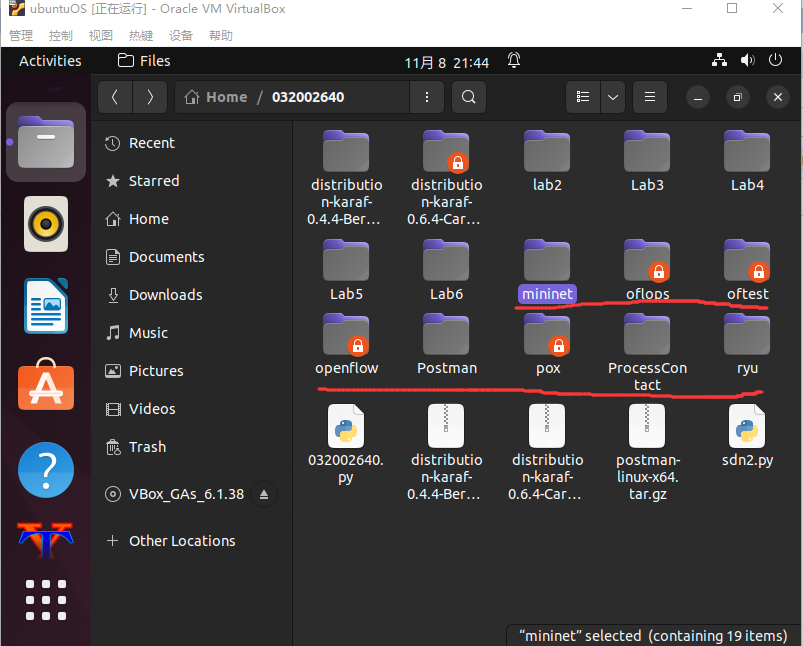Select the Postman folder
The image size is (803, 646).
coord(446,344)
